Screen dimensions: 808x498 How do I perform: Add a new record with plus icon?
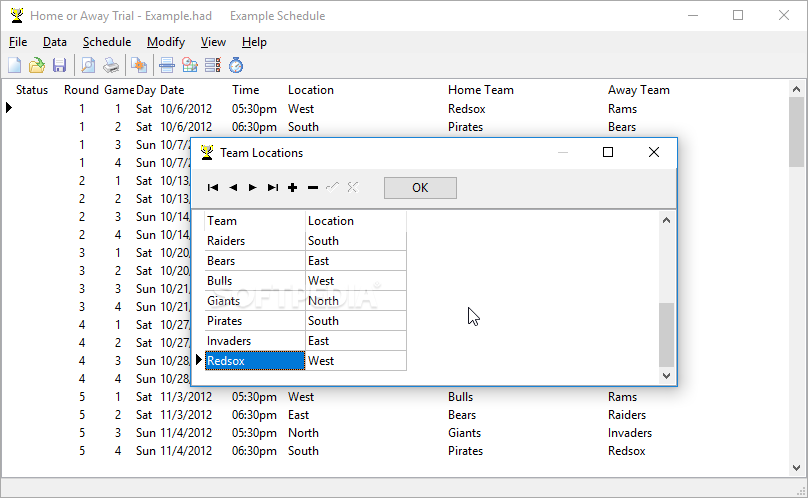(x=293, y=188)
